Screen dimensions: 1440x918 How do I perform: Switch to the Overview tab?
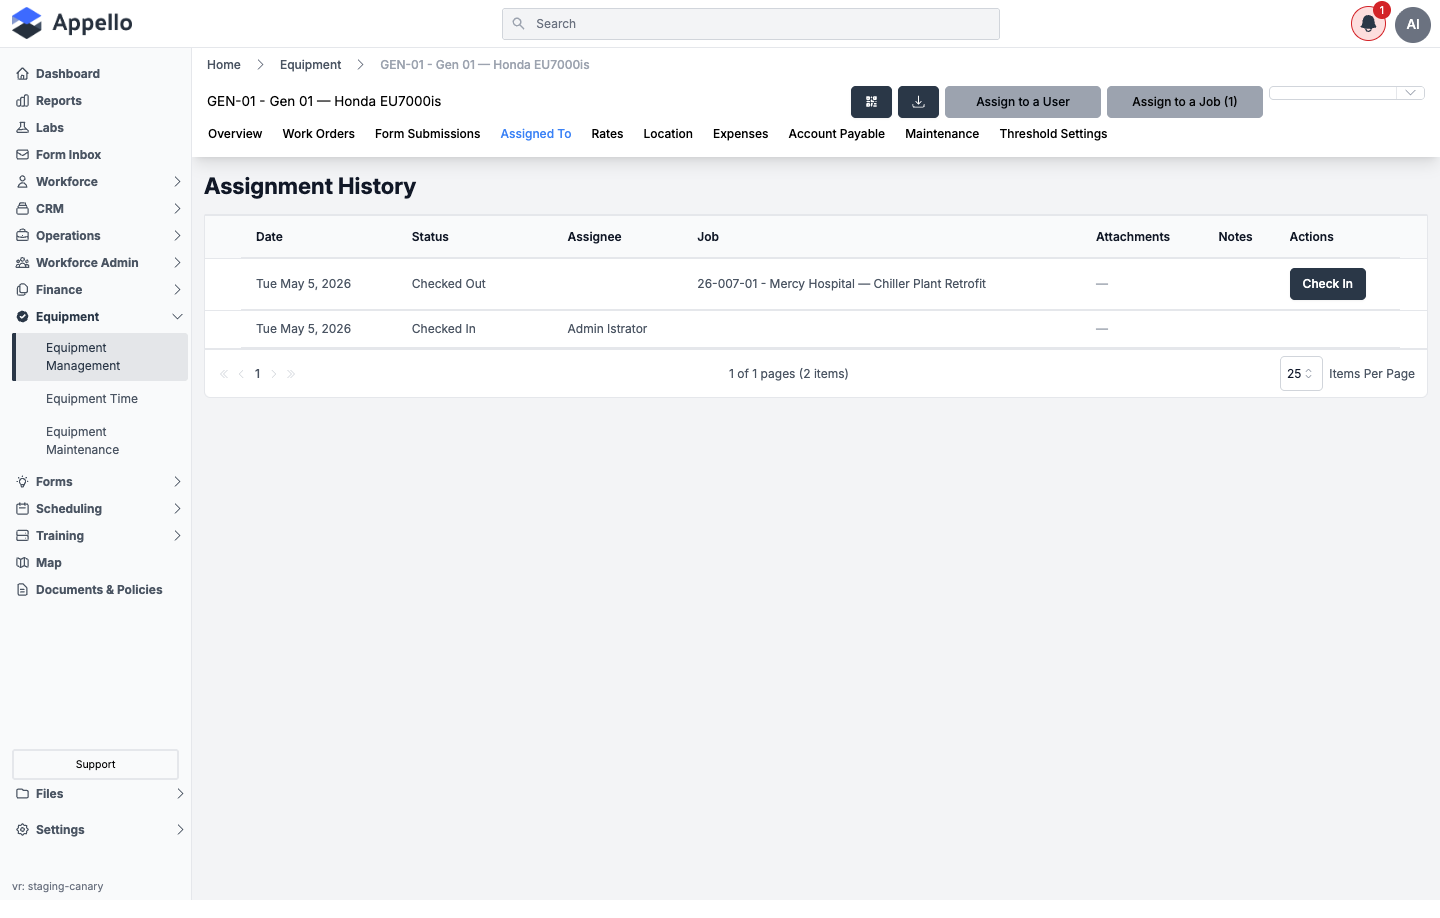(235, 134)
